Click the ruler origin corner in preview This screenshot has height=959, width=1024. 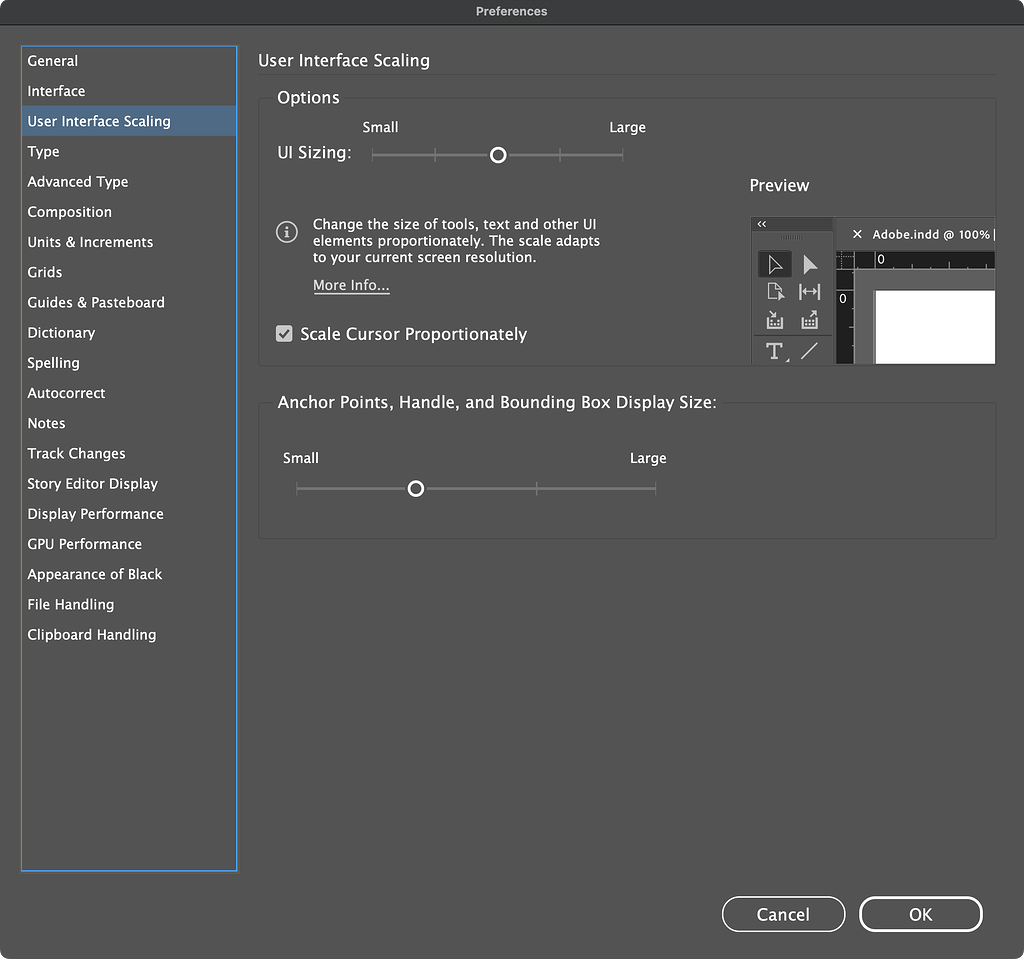point(845,260)
